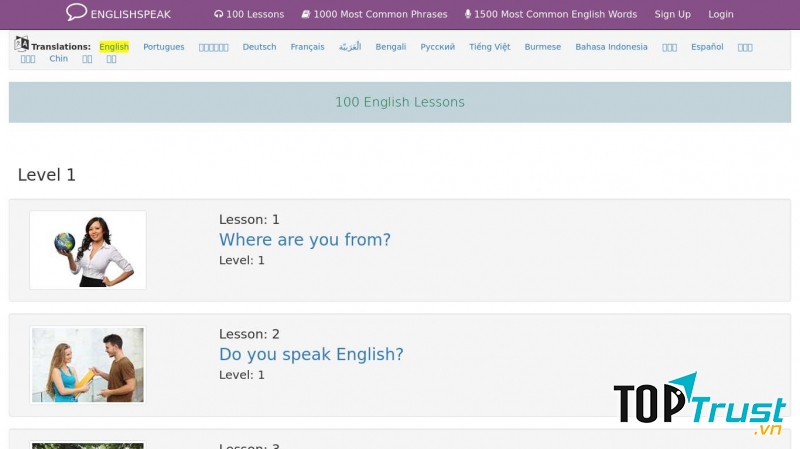Switch translation to Русский
This screenshot has height=449, width=800.
[x=437, y=46]
